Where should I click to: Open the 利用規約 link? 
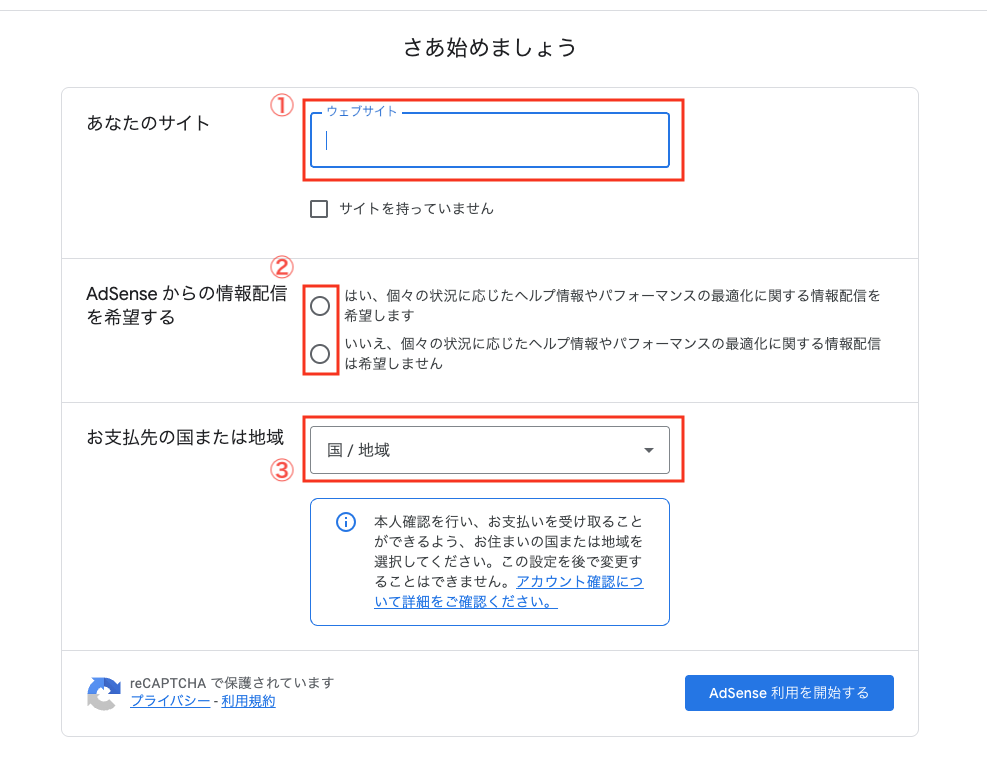click(x=248, y=702)
